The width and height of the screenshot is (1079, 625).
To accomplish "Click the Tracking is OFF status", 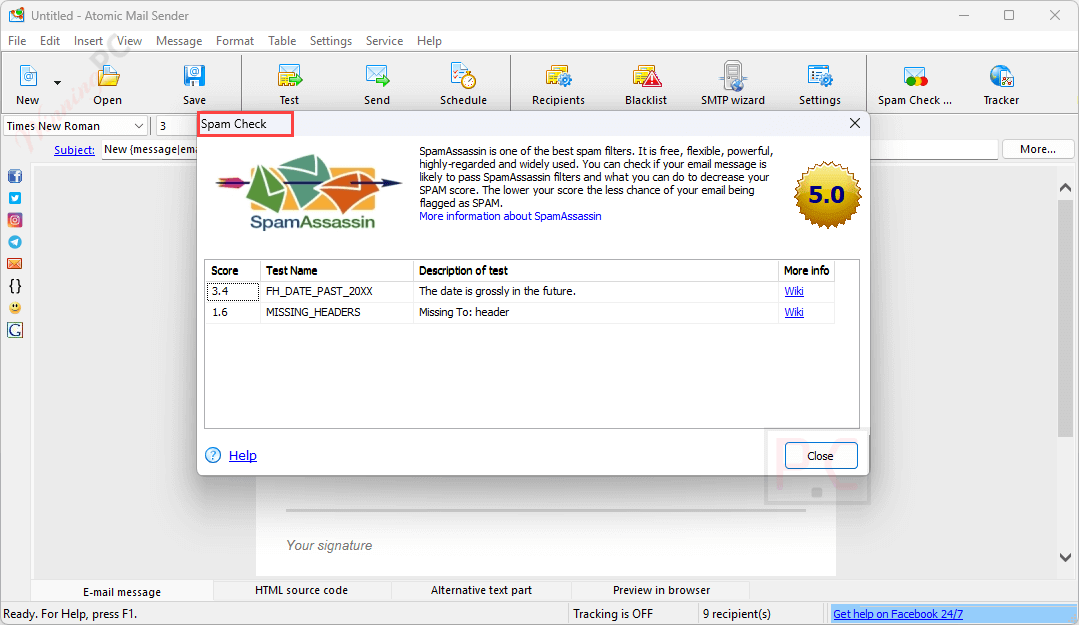I will [613, 613].
